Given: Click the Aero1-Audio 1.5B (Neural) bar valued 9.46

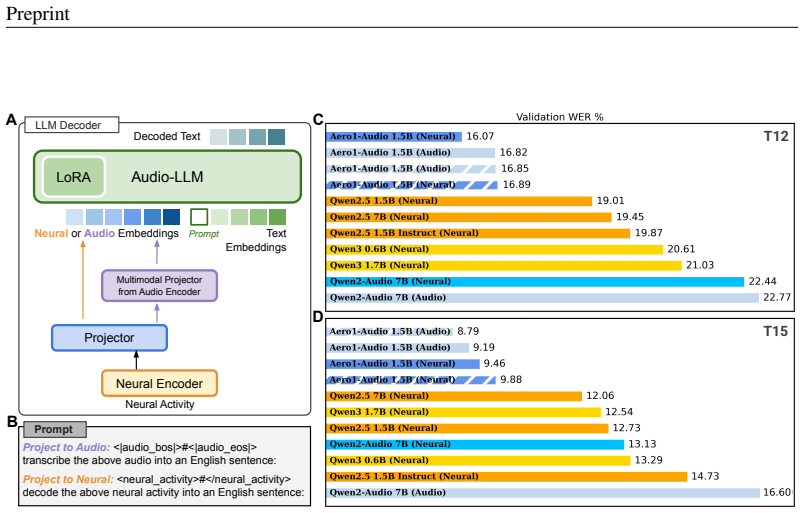Looking at the screenshot, I should (x=403, y=364).
